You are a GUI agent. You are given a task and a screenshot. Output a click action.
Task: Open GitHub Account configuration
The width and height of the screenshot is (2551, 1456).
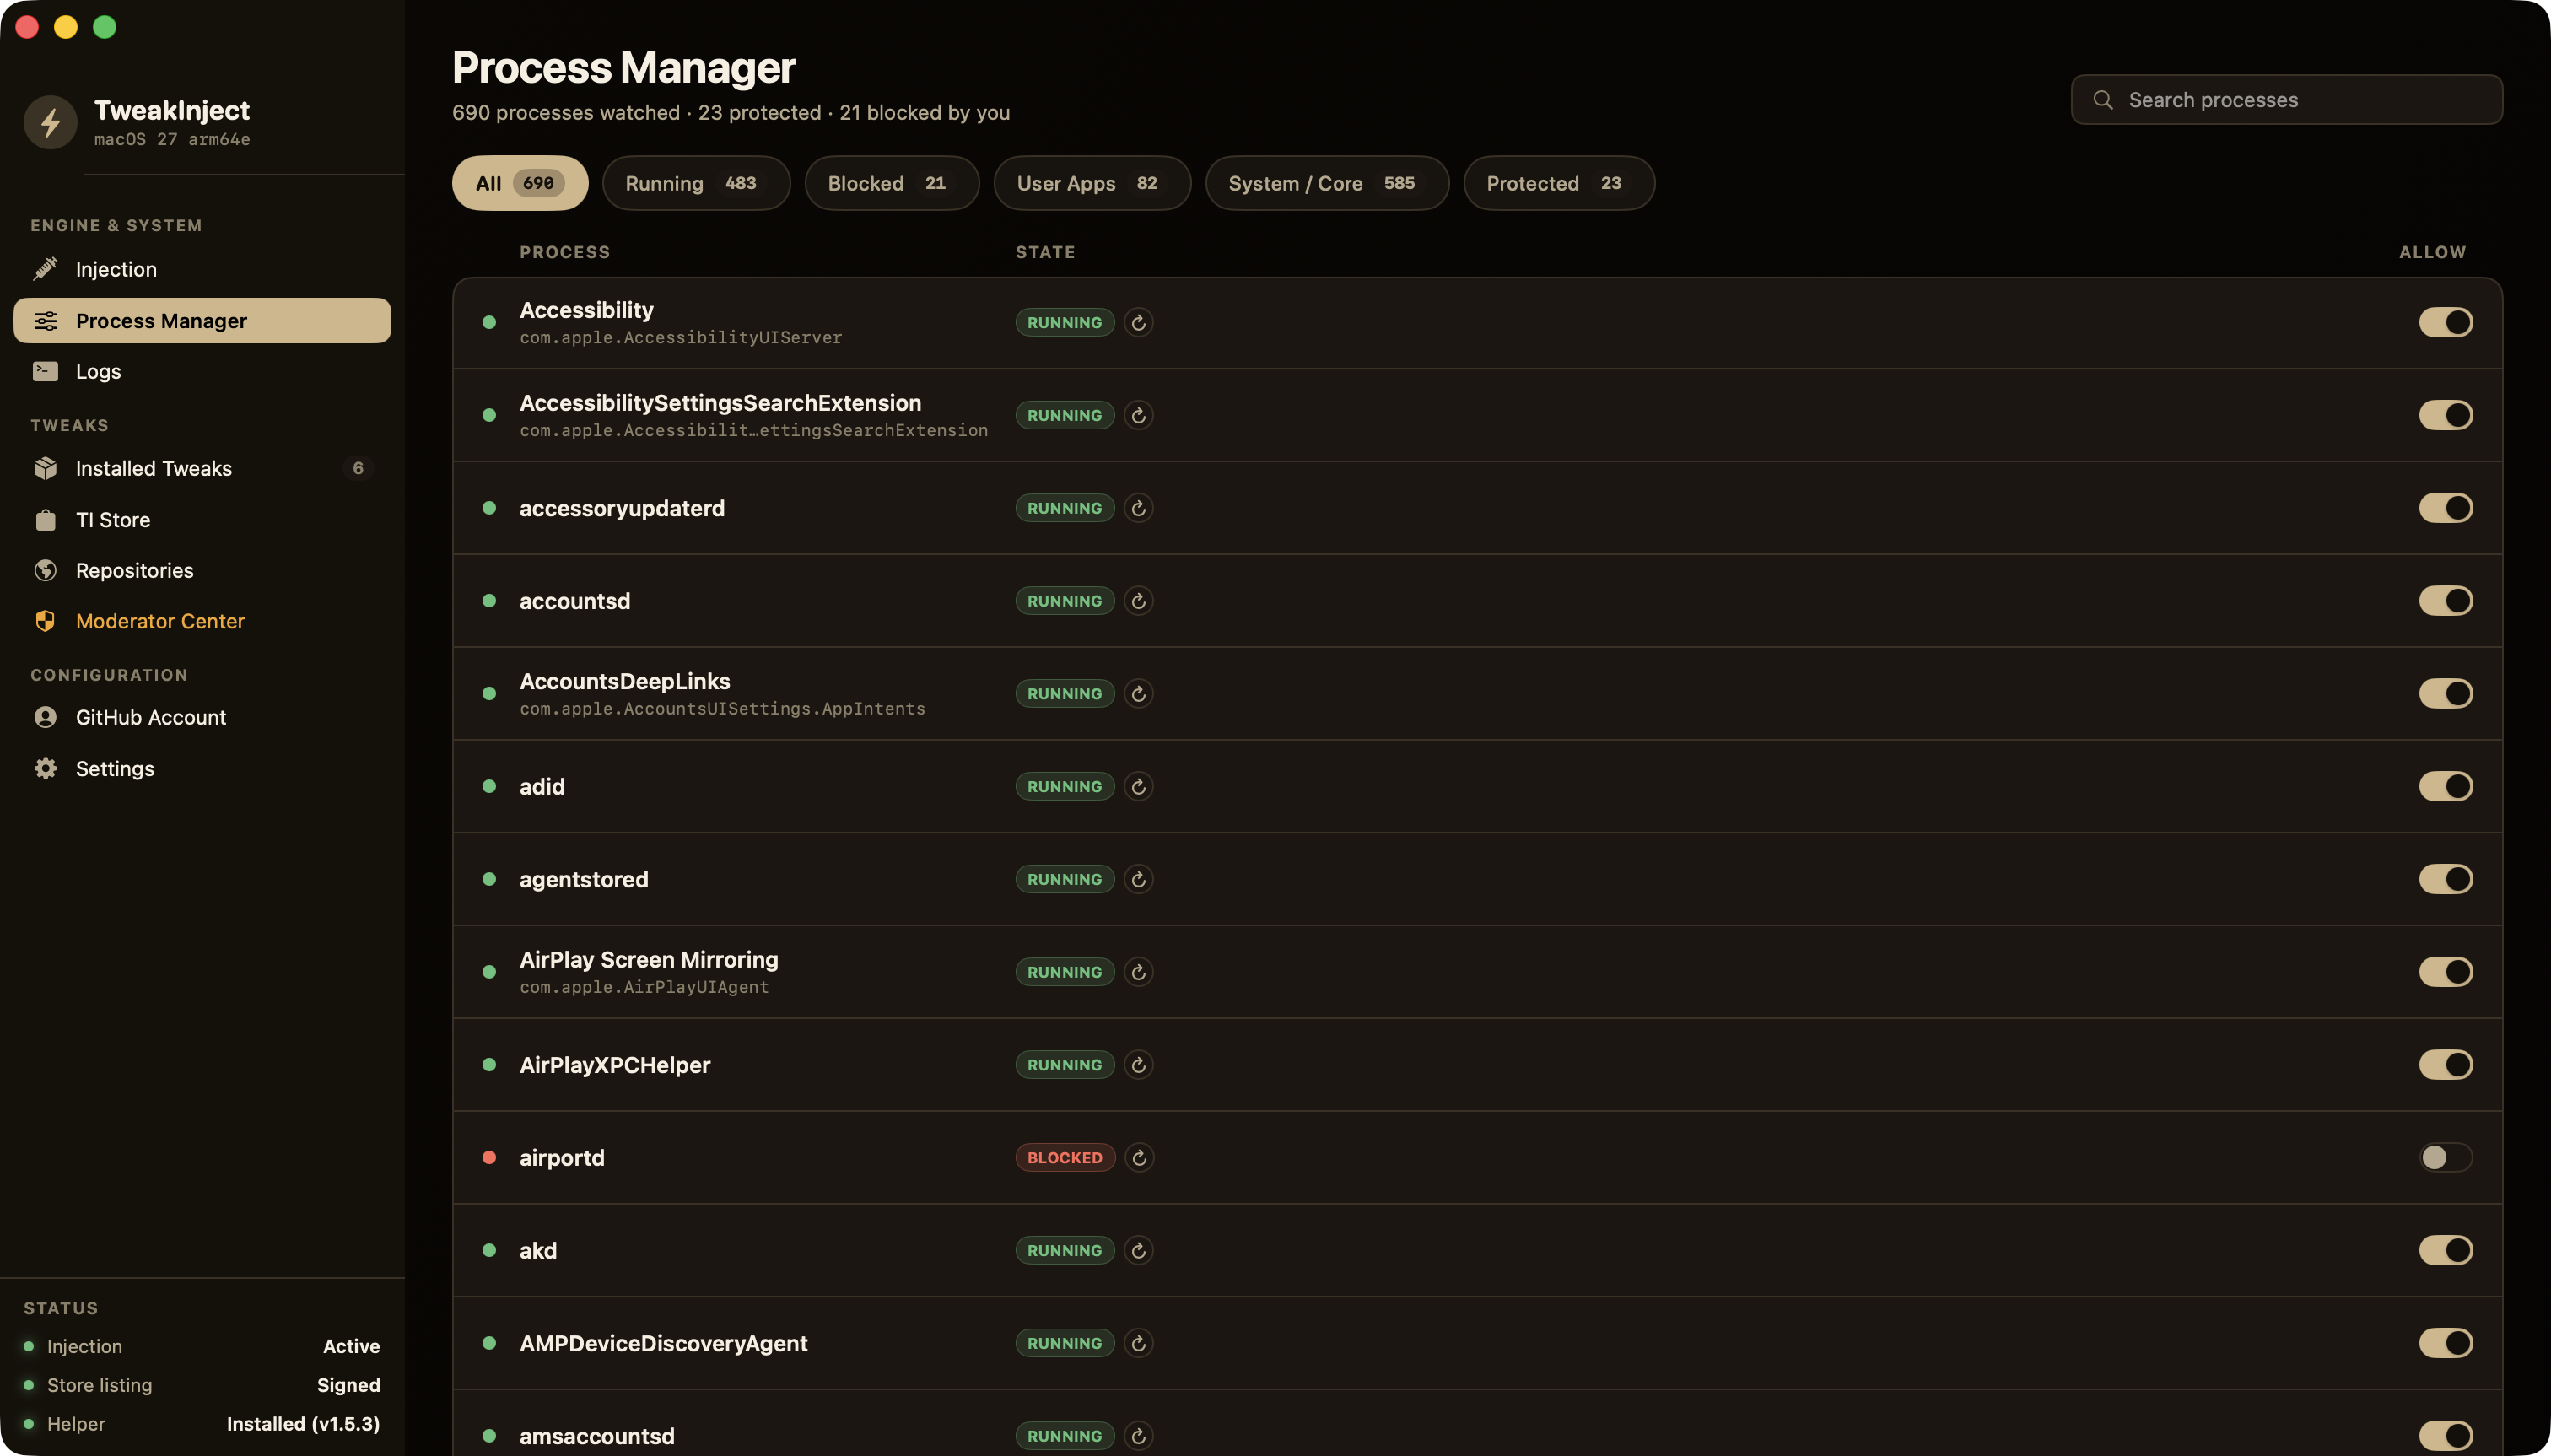click(x=202, y=717)
